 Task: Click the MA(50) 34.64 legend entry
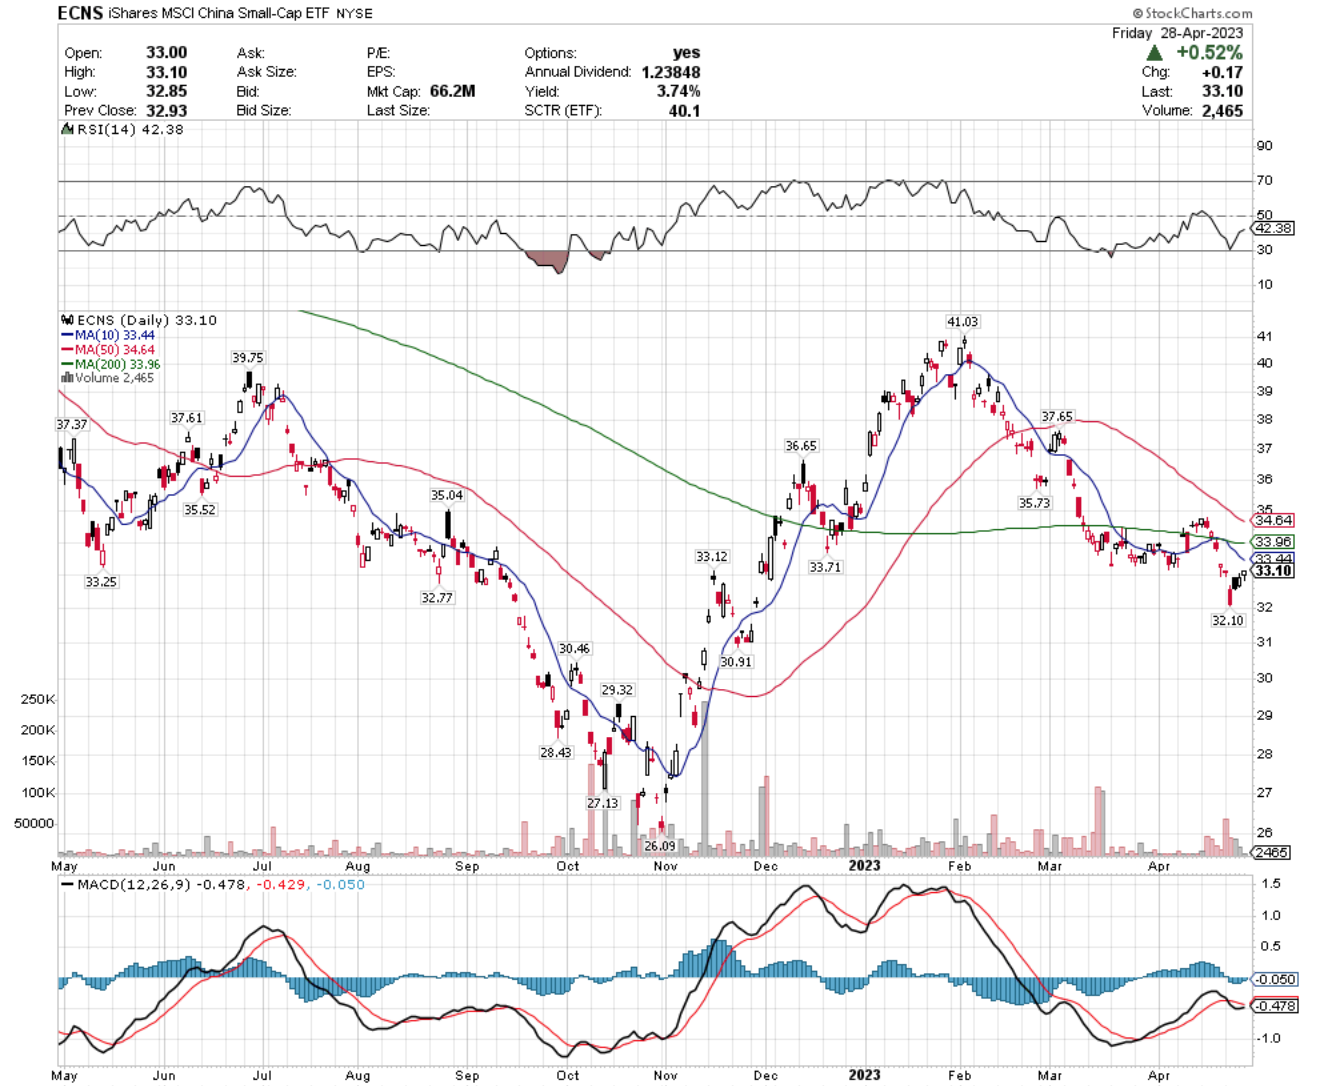[108, 350]
